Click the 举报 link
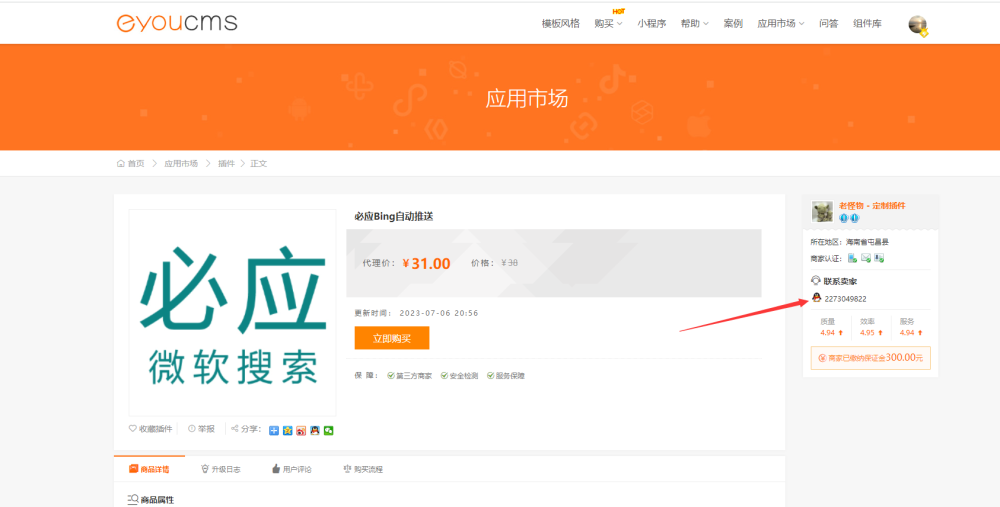 206,429
